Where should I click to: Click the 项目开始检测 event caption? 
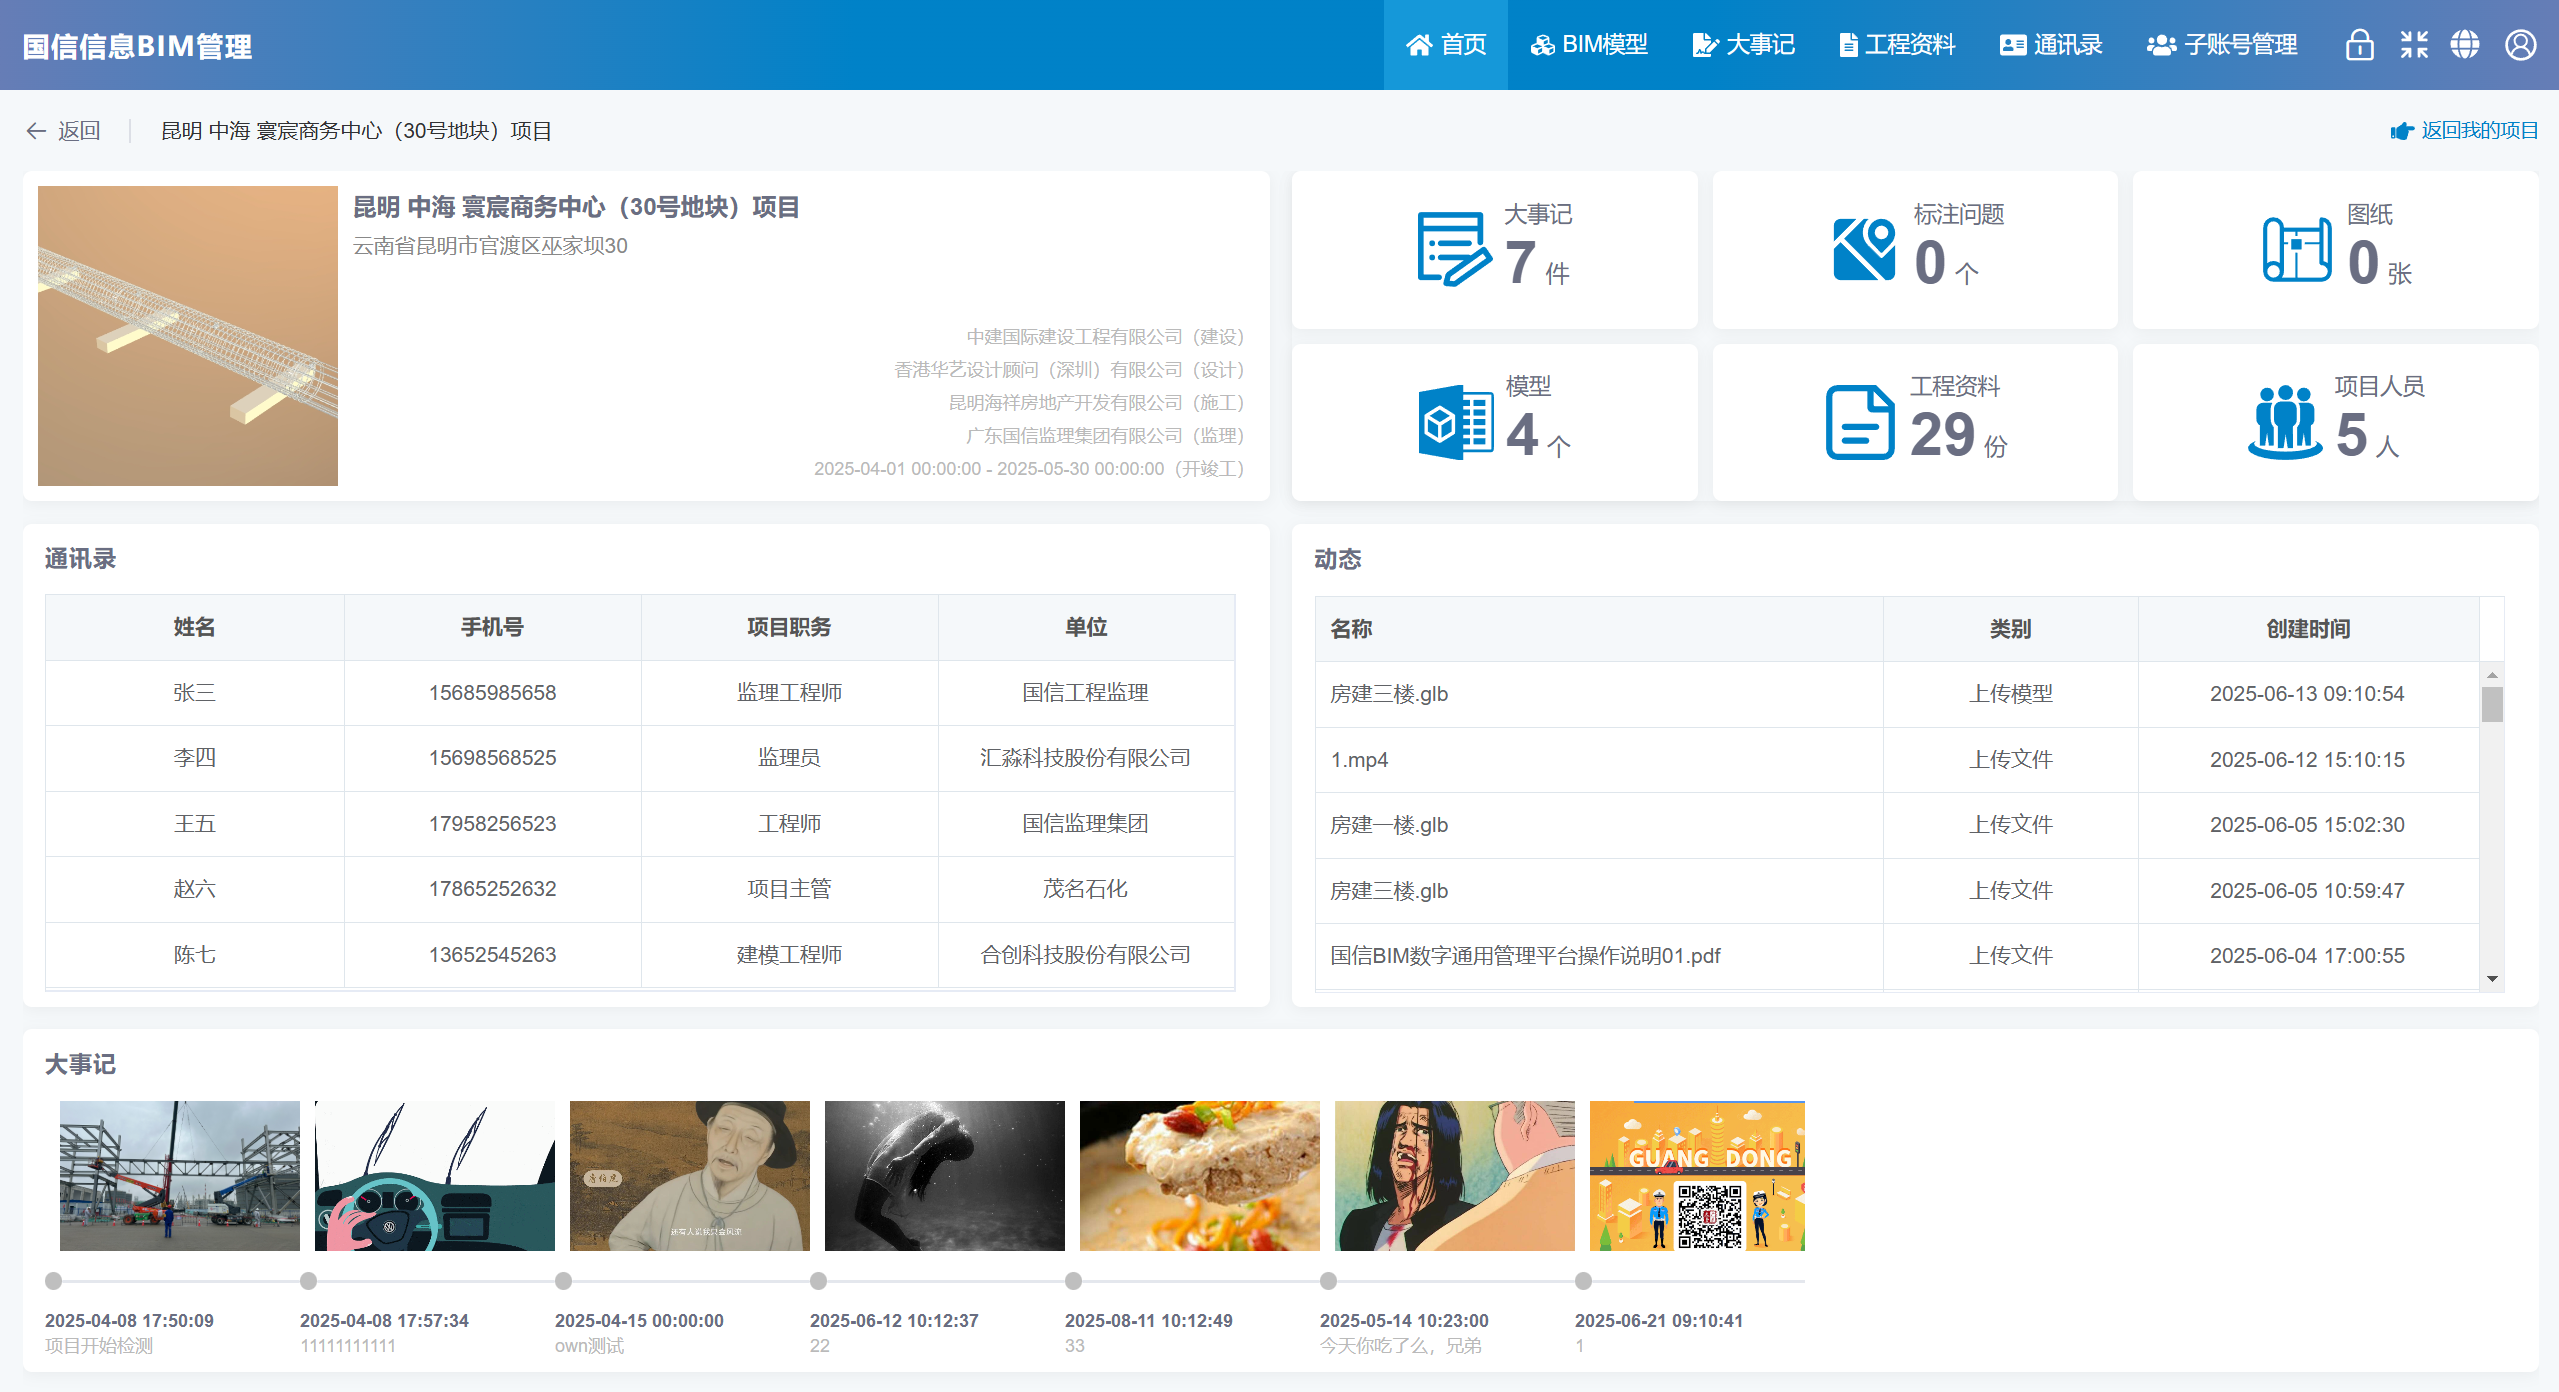99,1346
